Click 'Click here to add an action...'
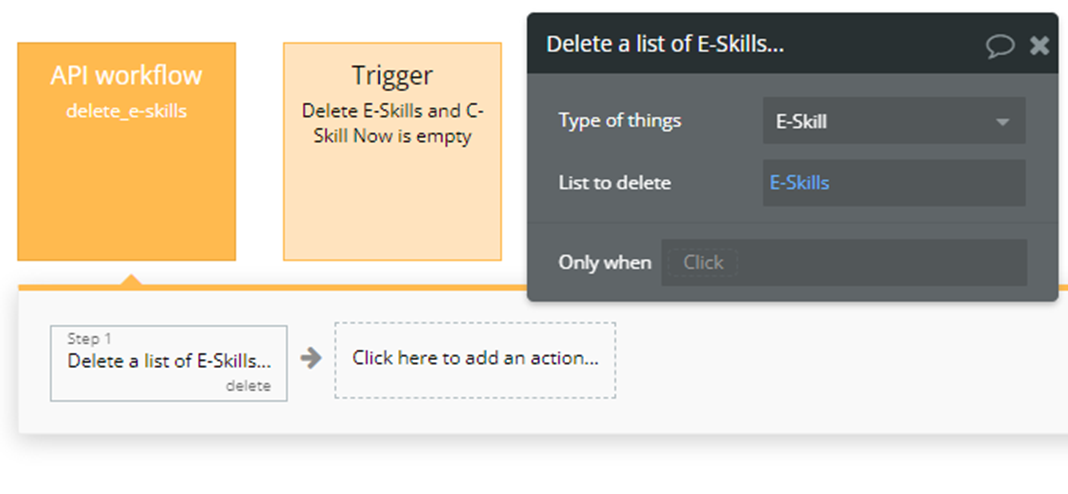Screen dimensions: 1068x494 475,359
